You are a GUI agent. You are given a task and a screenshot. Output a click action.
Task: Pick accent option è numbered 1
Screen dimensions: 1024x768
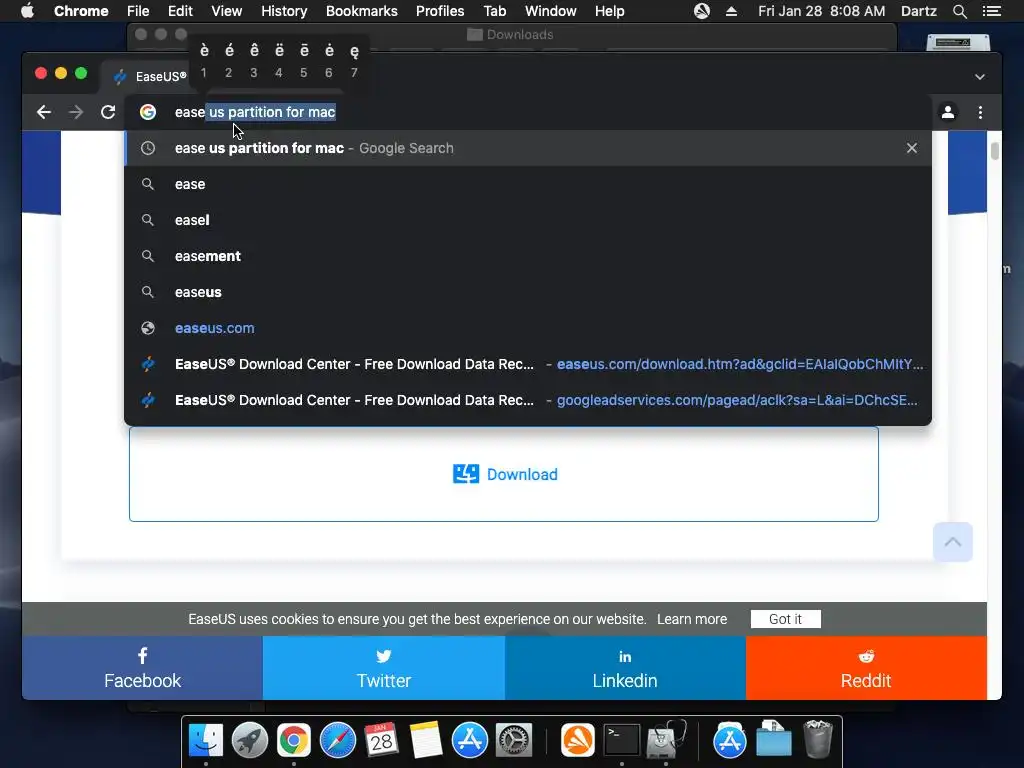click(x=204, y=60)
